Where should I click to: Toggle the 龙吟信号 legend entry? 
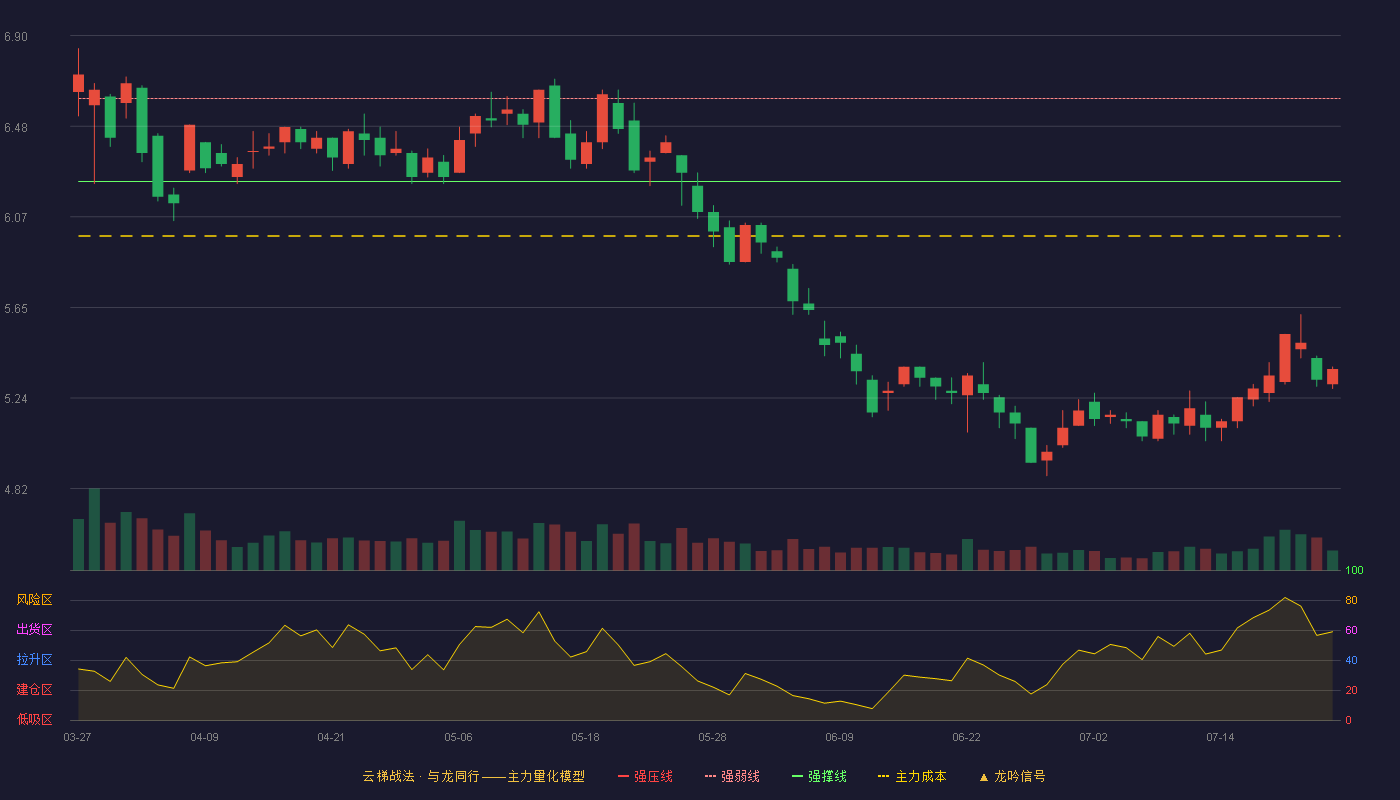click(1011, 776)
